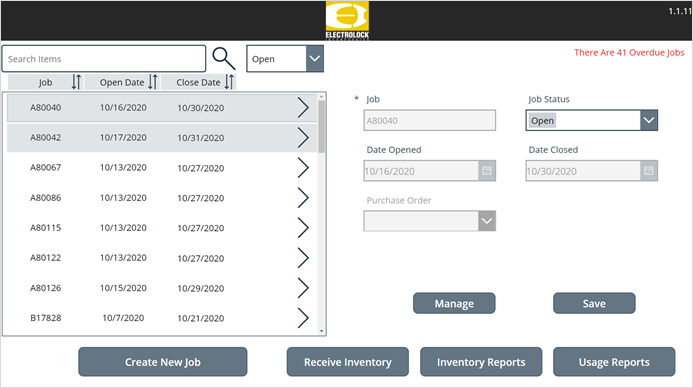Expand the Purchase Order dropdown
Image resolution: width=693 pixels, height=388 pixels.
(x=487, y=221)
